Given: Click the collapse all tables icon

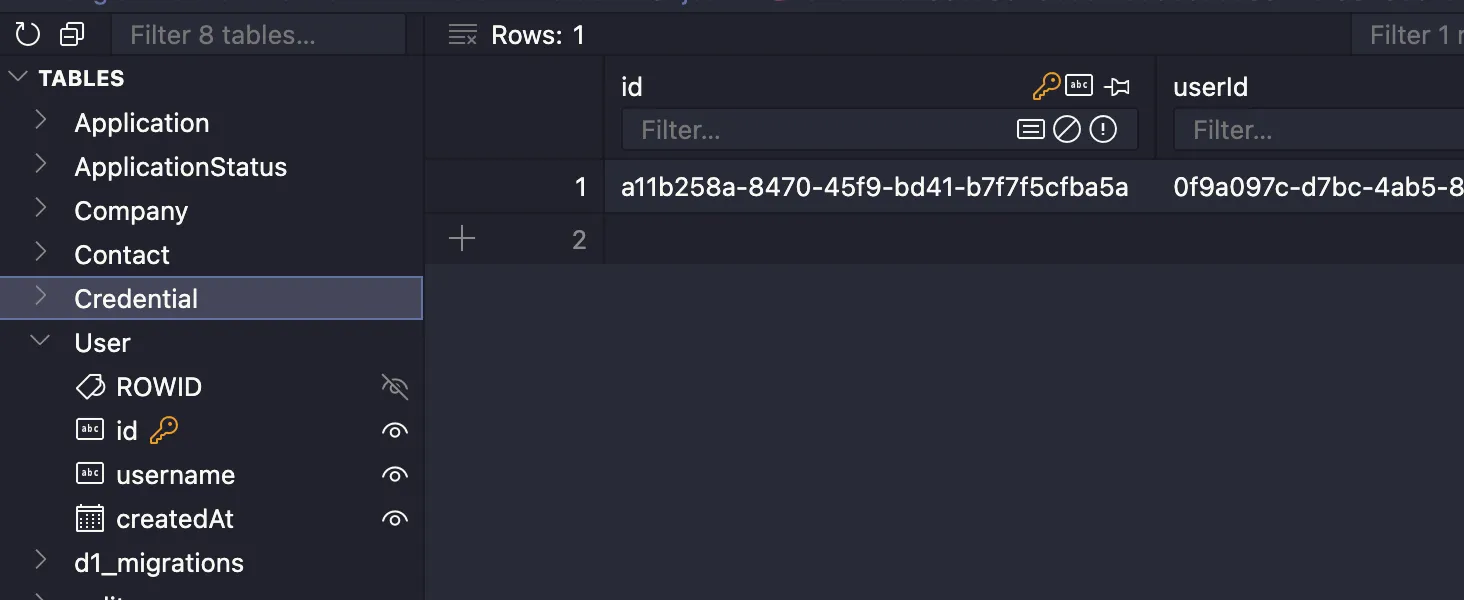Looking at the screenshot, I should (x=72, y=35).
